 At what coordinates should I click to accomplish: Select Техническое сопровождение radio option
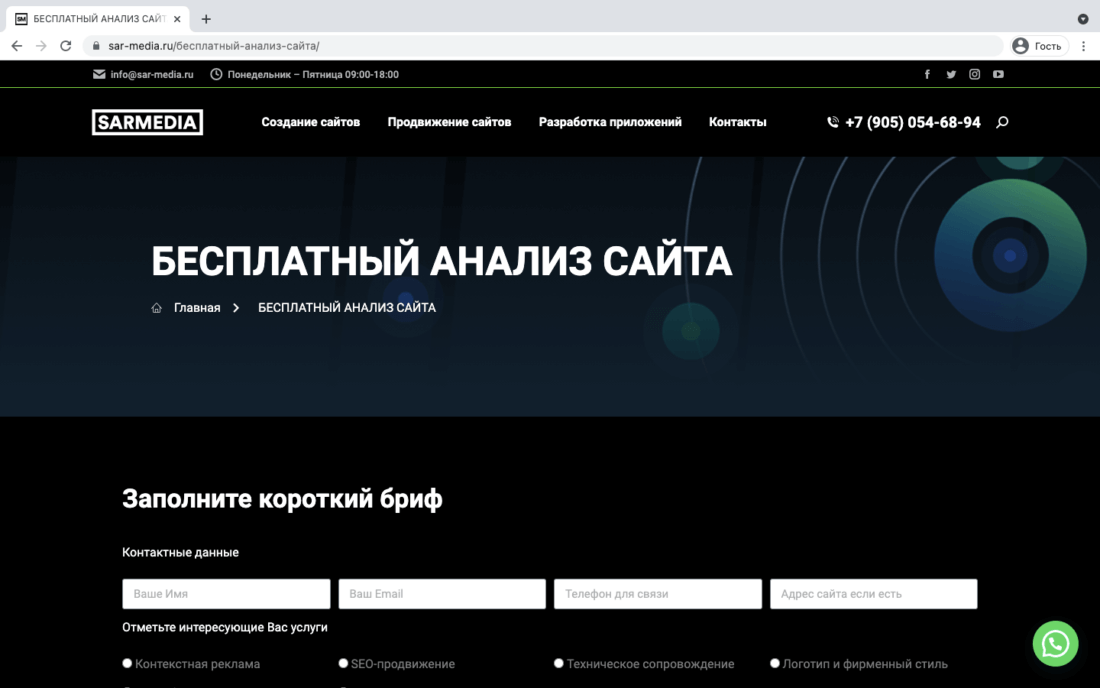tap(558, 663)
